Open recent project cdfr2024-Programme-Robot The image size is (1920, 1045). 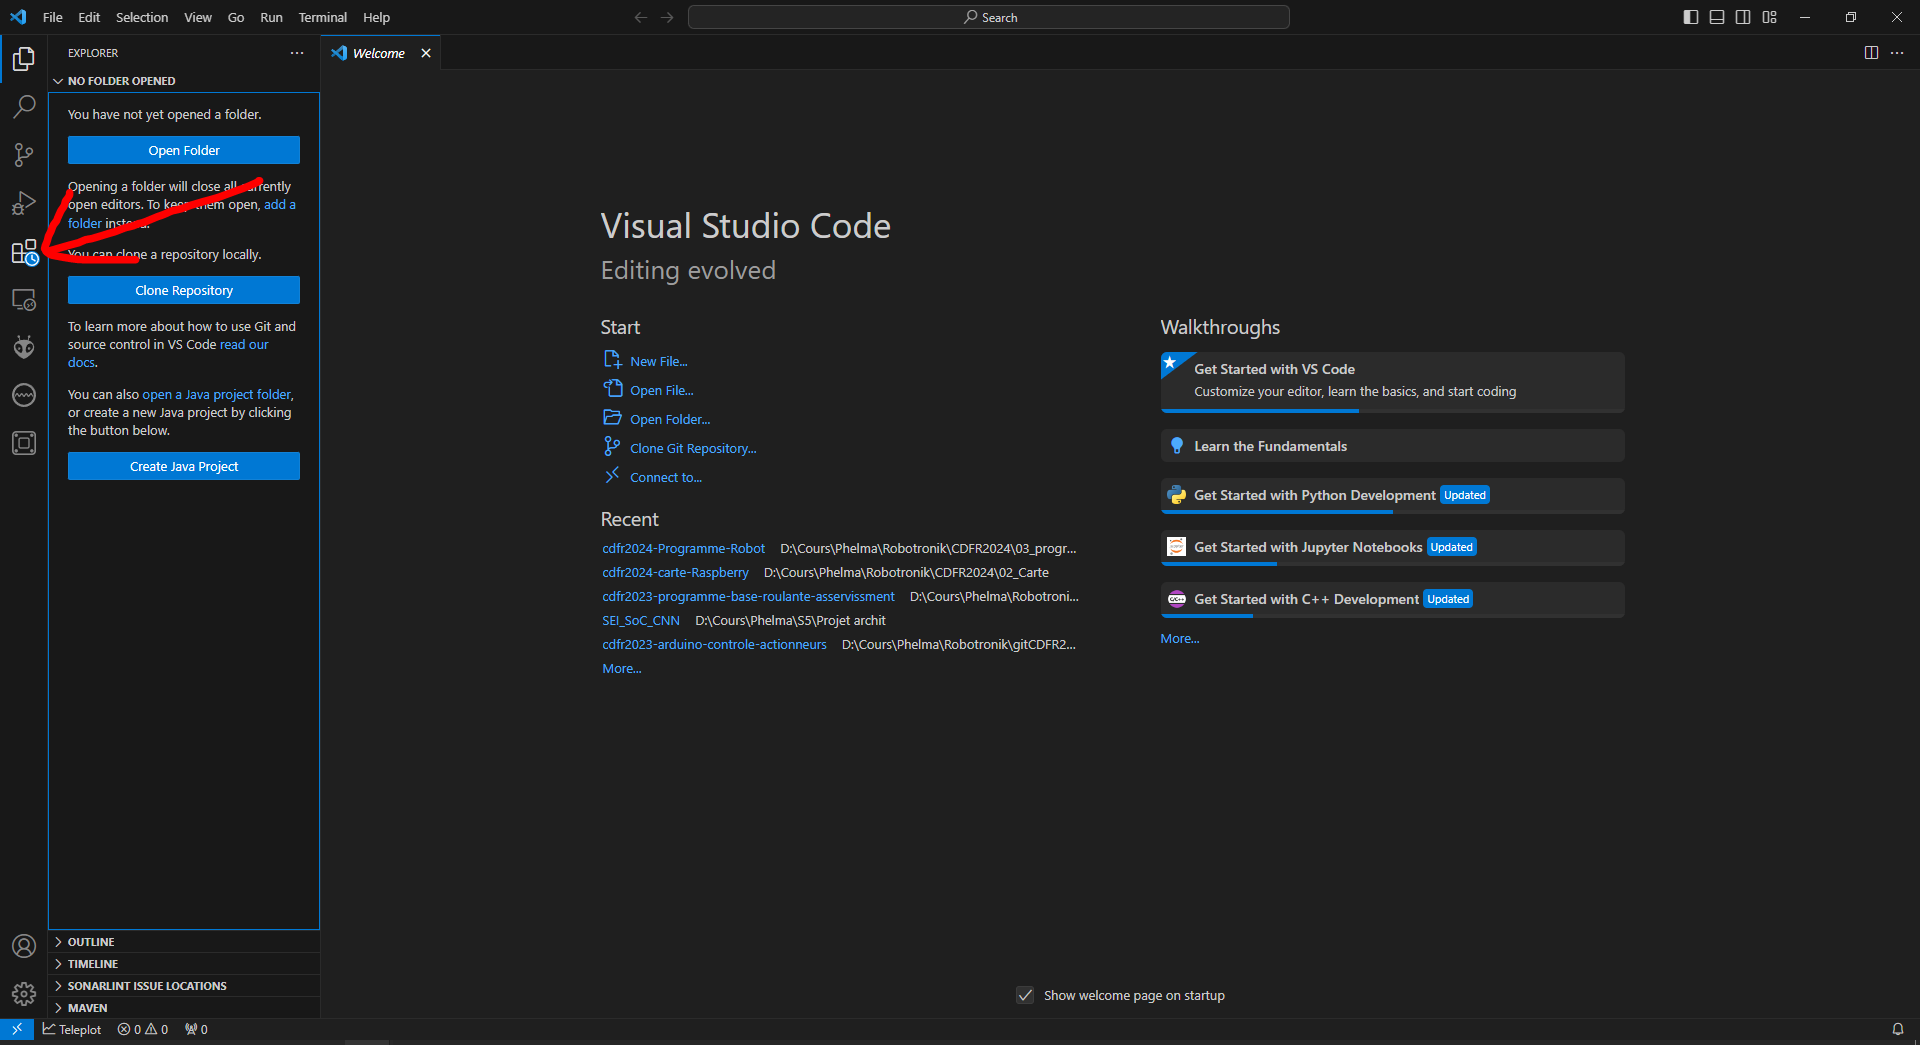point(684,548)
